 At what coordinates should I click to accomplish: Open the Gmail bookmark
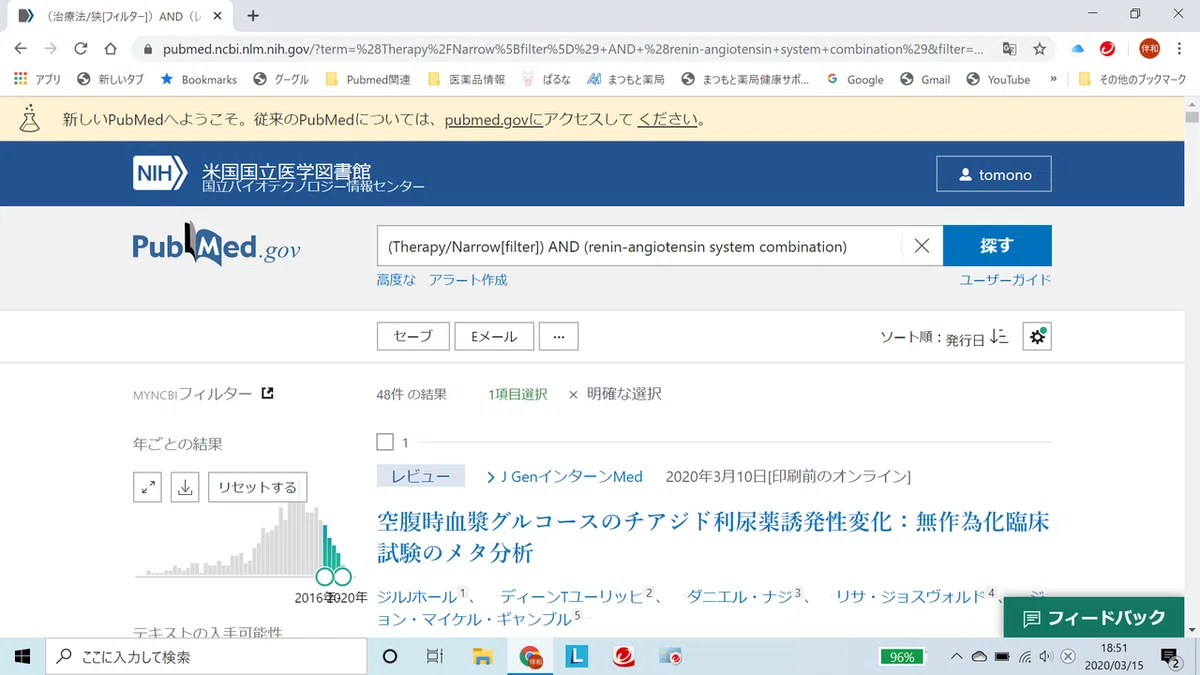point(925,79)
